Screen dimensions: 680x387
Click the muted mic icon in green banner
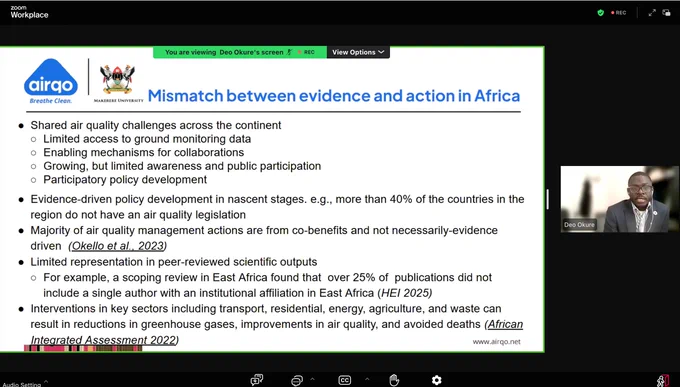coord(289,52)
